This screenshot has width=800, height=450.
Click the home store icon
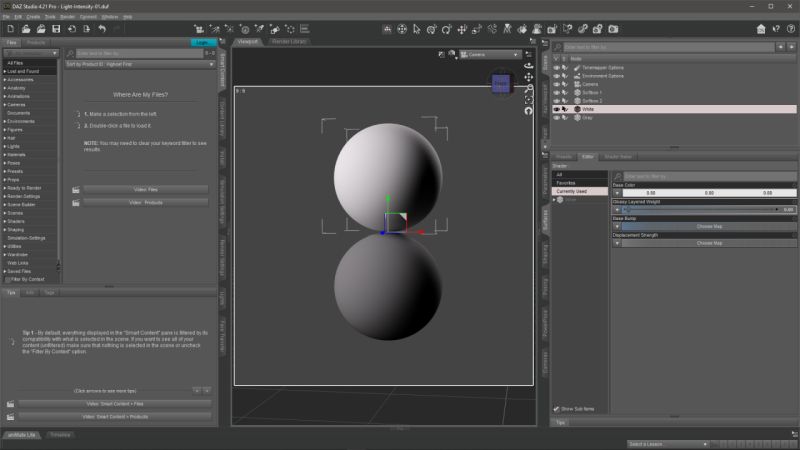(x=761, y=29)
